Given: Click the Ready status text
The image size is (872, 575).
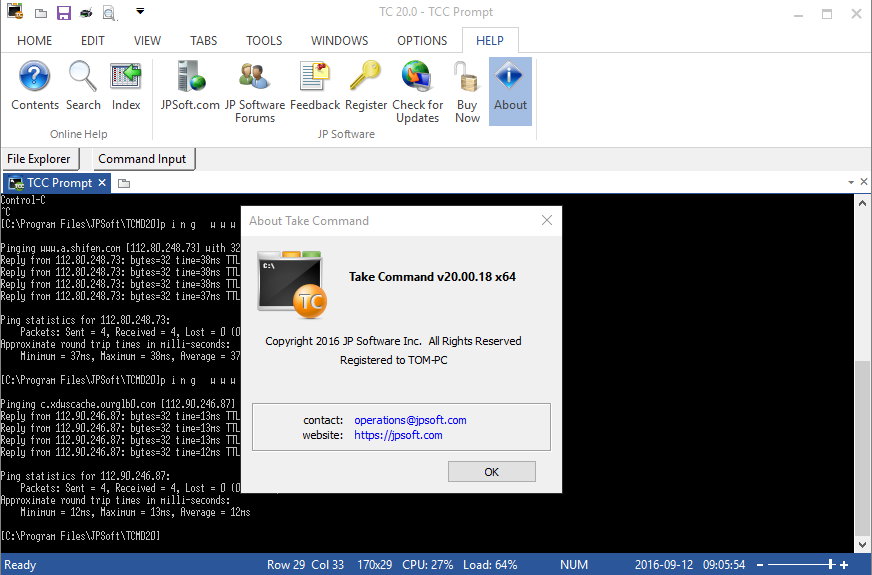Looking at the screenshot, I should click(21, 565).
